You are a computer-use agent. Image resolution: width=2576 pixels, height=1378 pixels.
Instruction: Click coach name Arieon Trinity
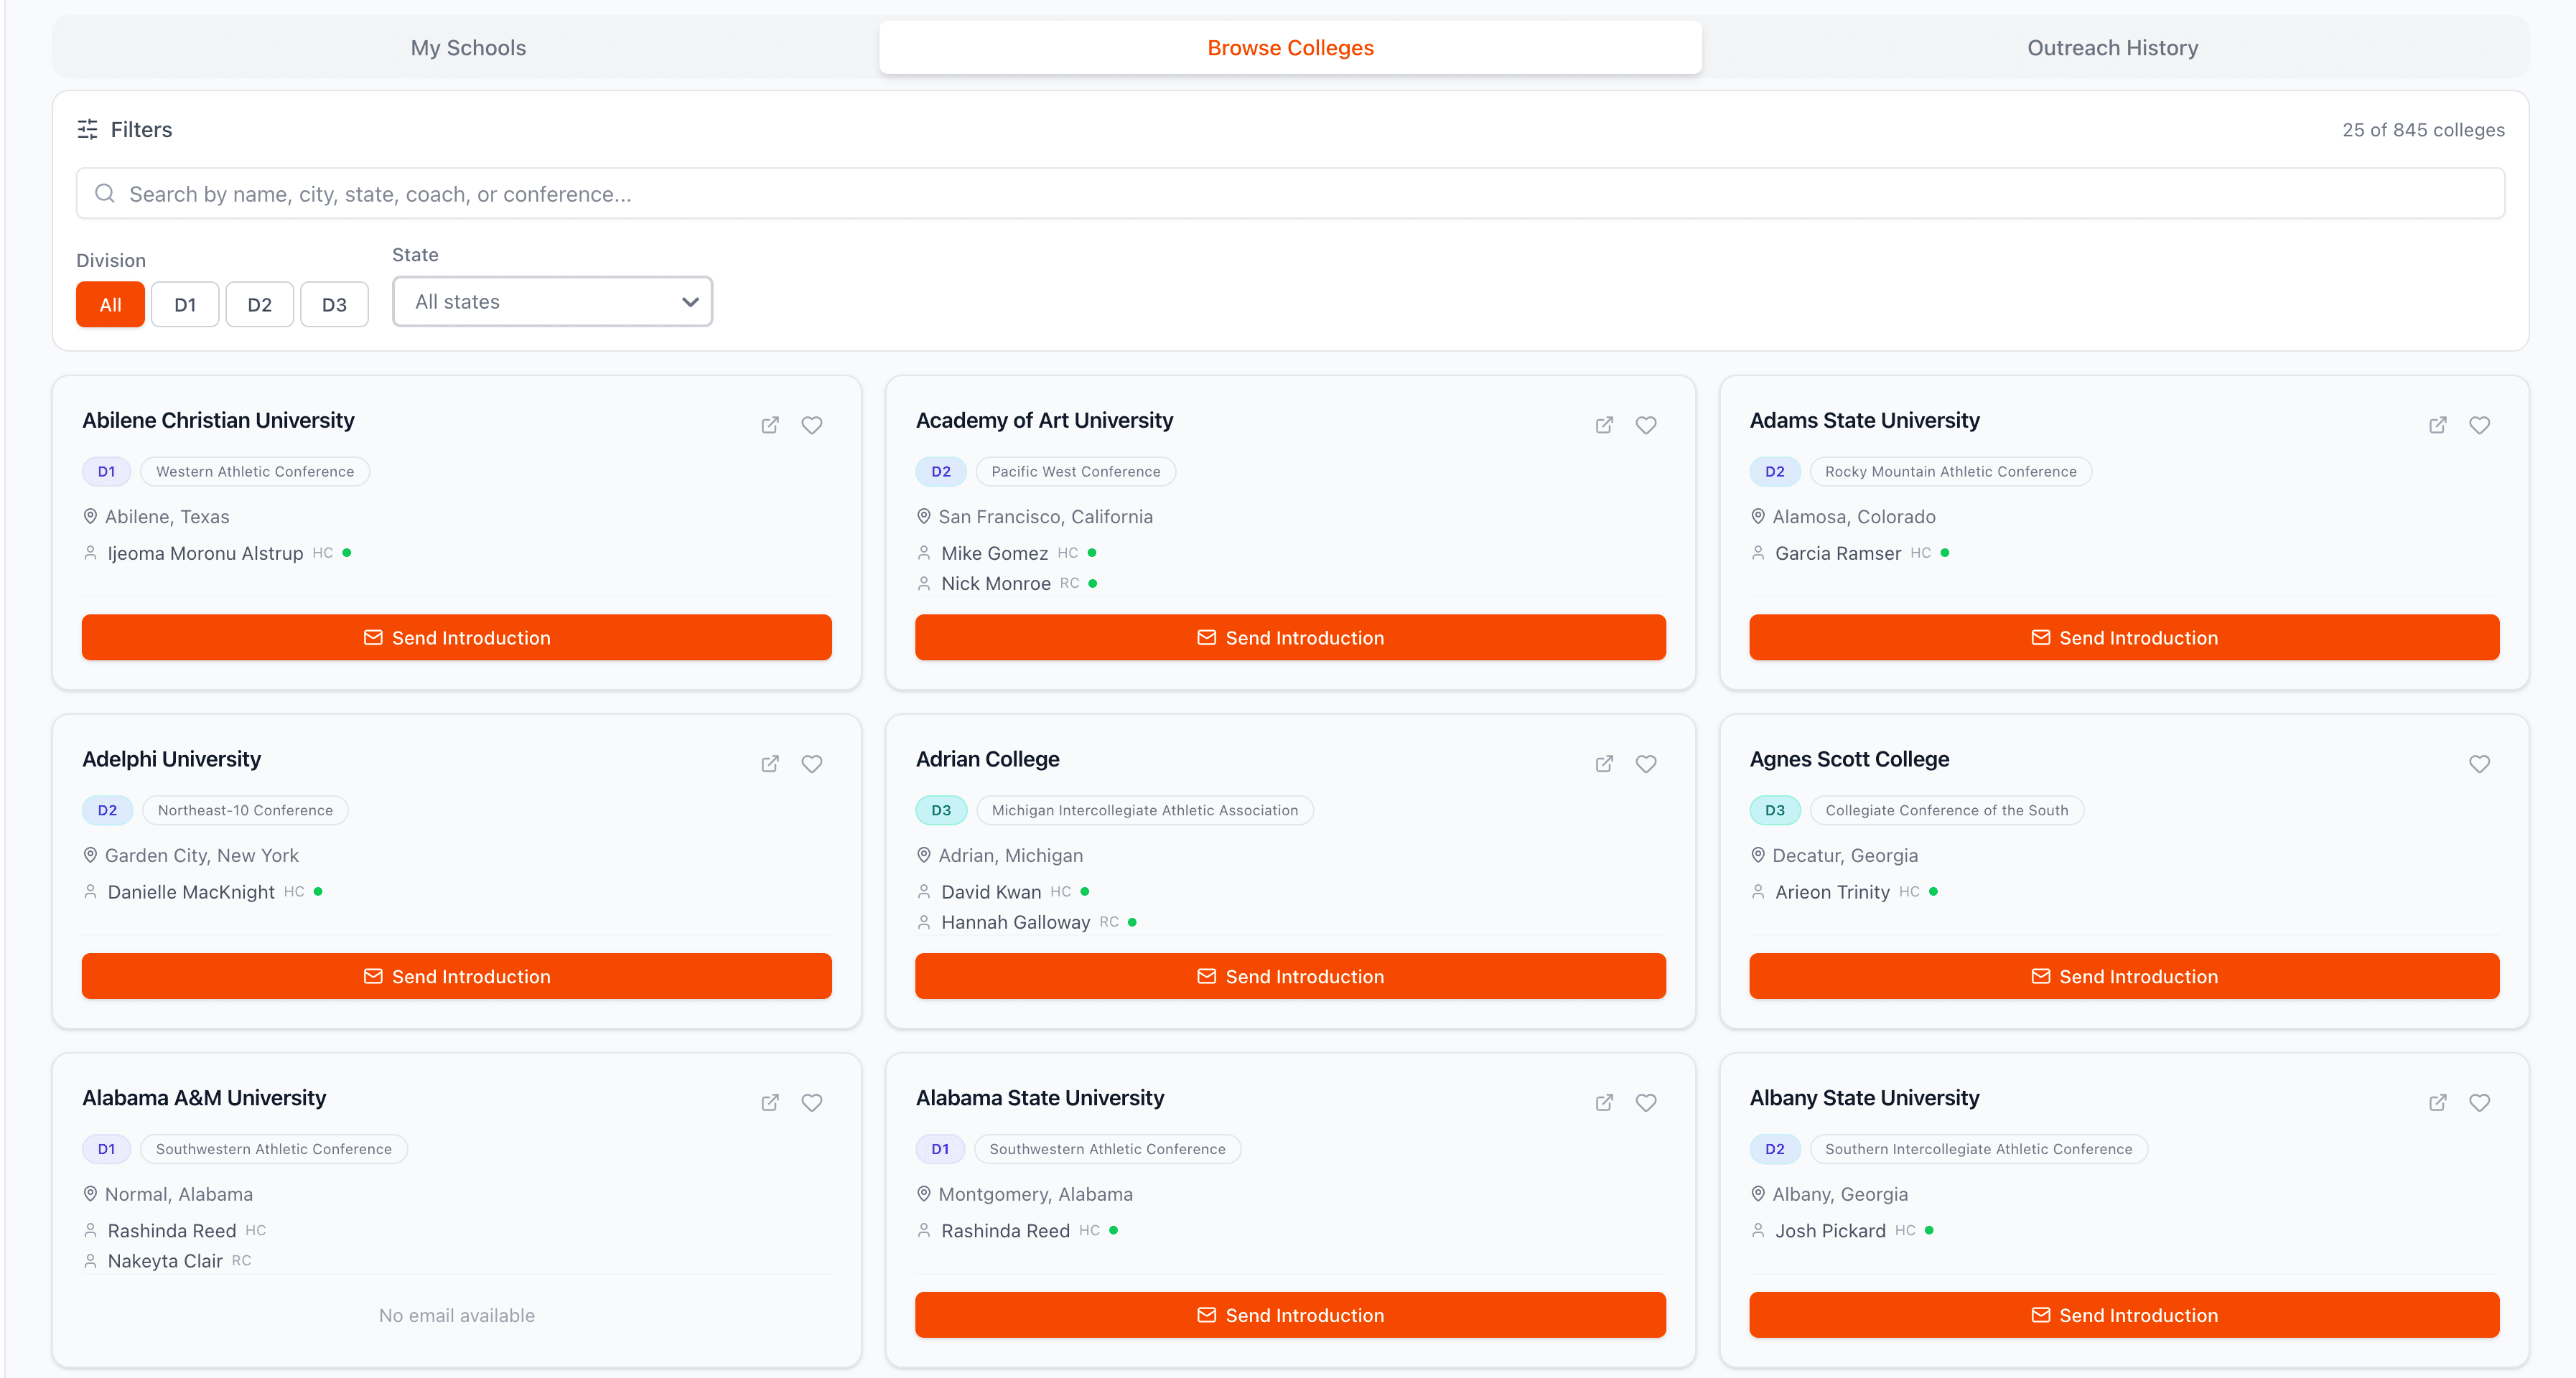[1832, 892]
